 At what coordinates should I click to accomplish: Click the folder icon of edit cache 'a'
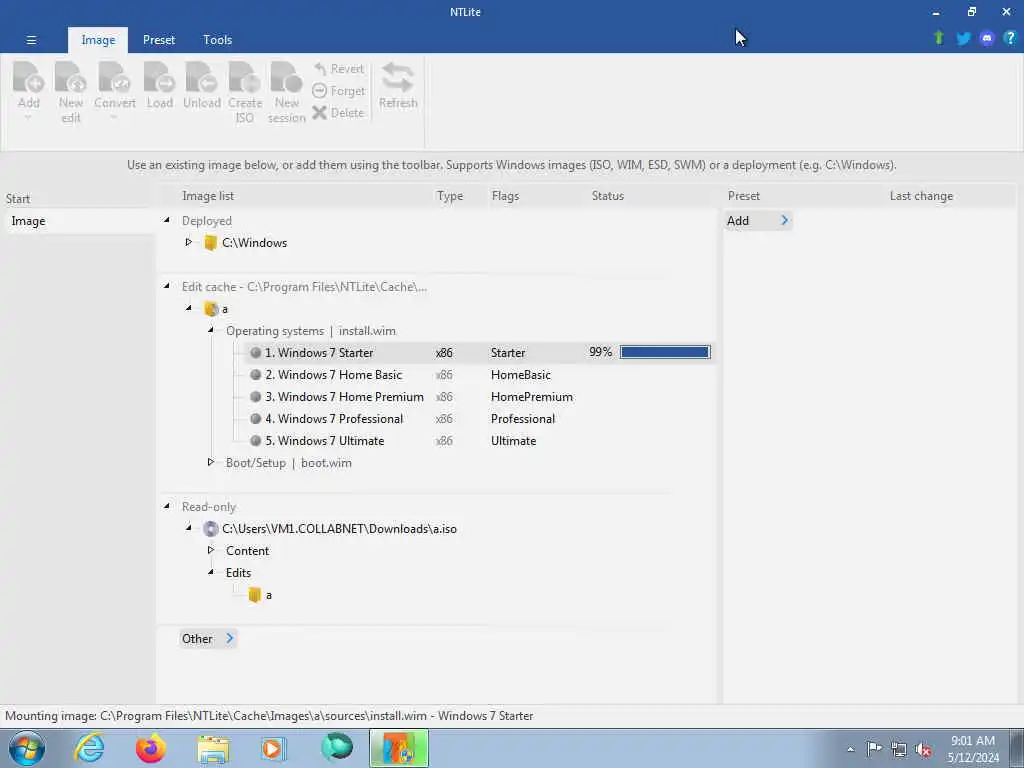210,309
